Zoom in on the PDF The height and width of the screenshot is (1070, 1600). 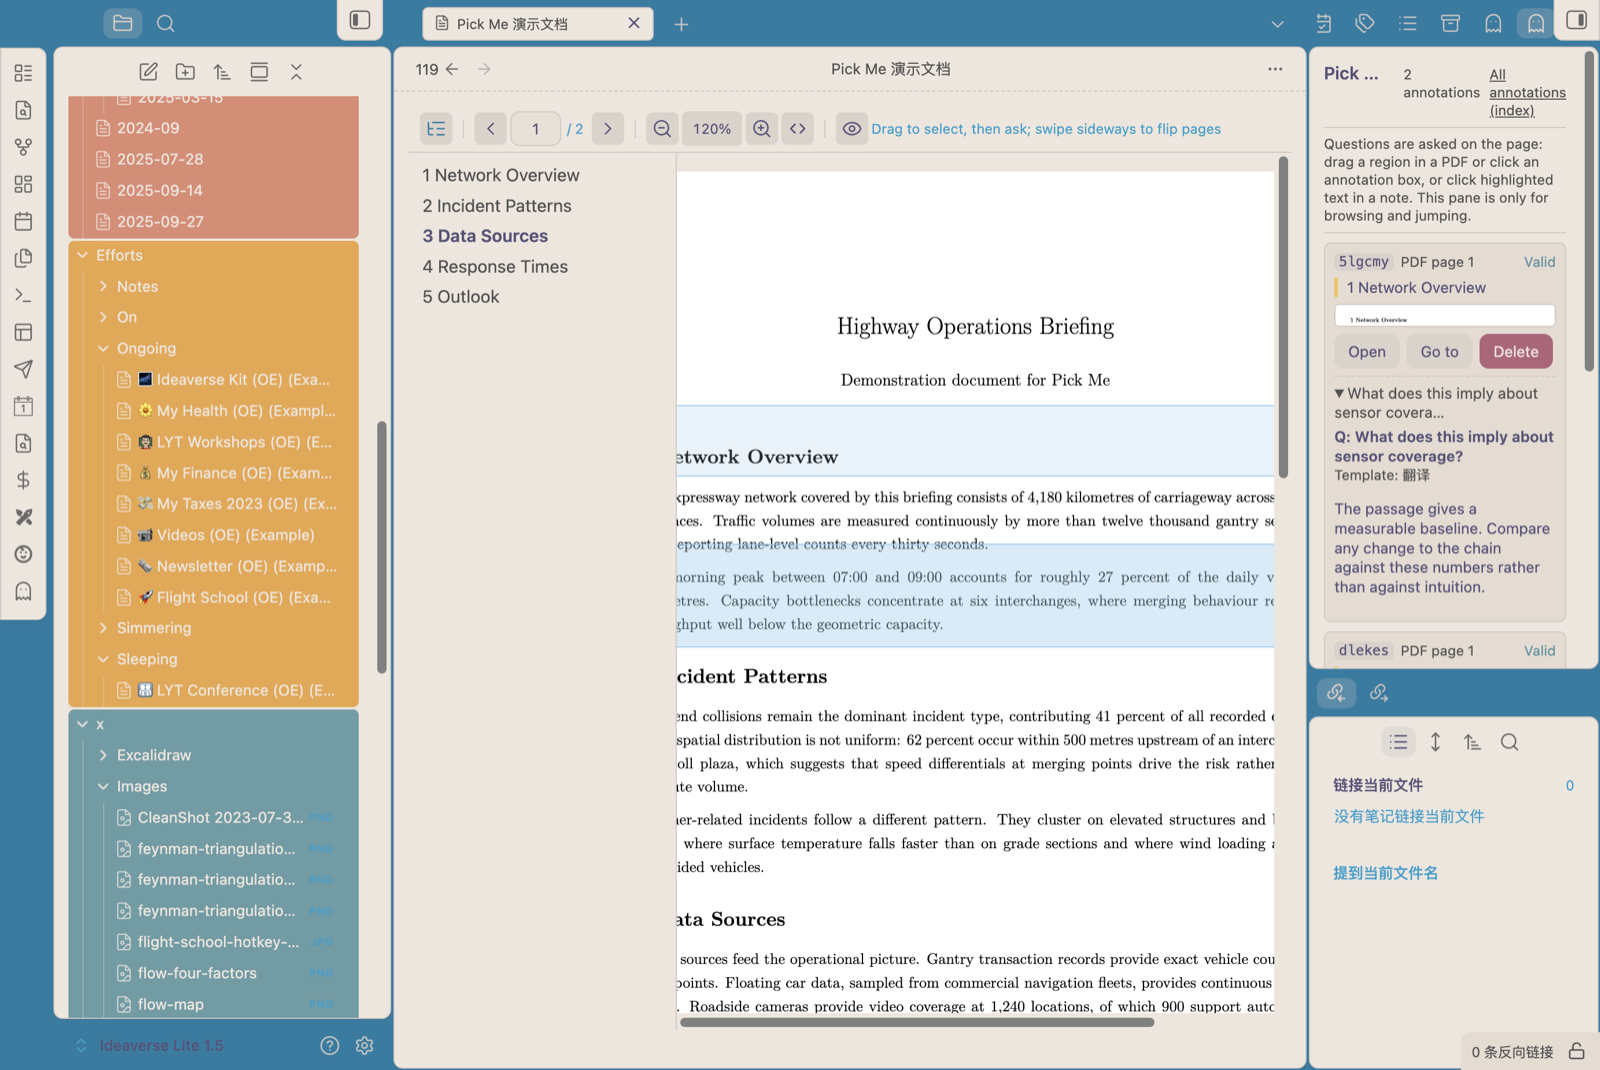pos(762,129)
